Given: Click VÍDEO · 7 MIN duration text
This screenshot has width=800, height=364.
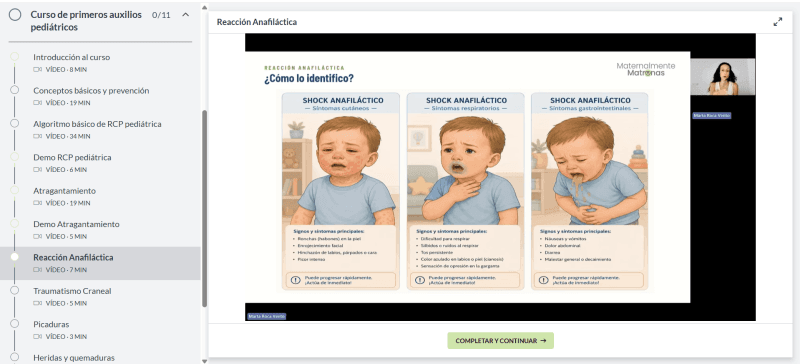Looking at the screenshot, I should 66,270.
